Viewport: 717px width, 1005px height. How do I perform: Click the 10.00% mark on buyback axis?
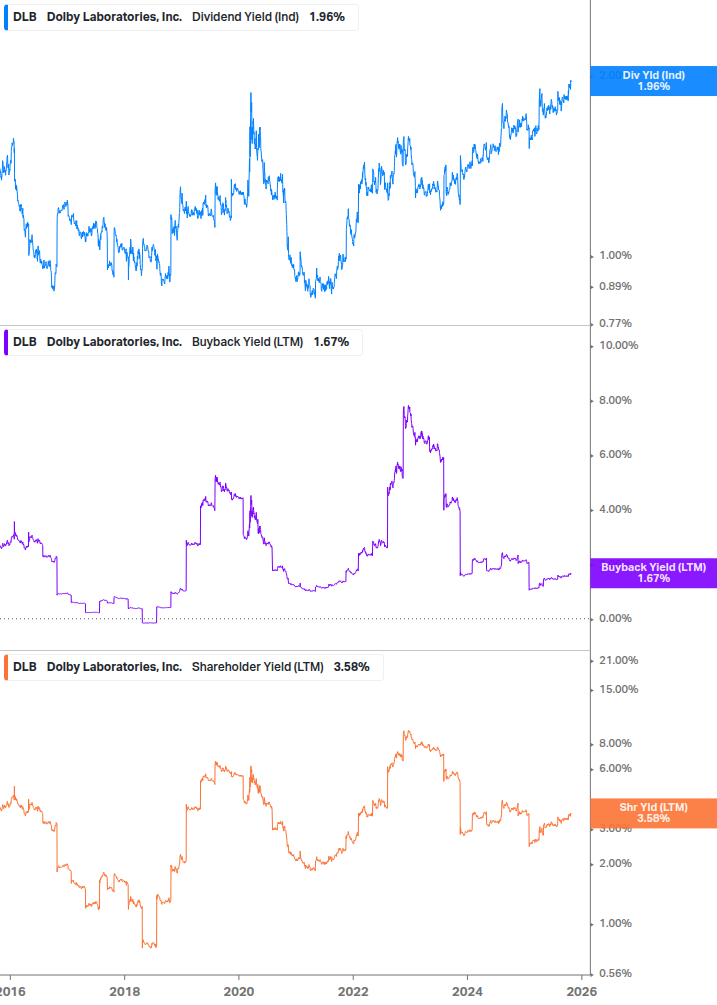(617, 346)
